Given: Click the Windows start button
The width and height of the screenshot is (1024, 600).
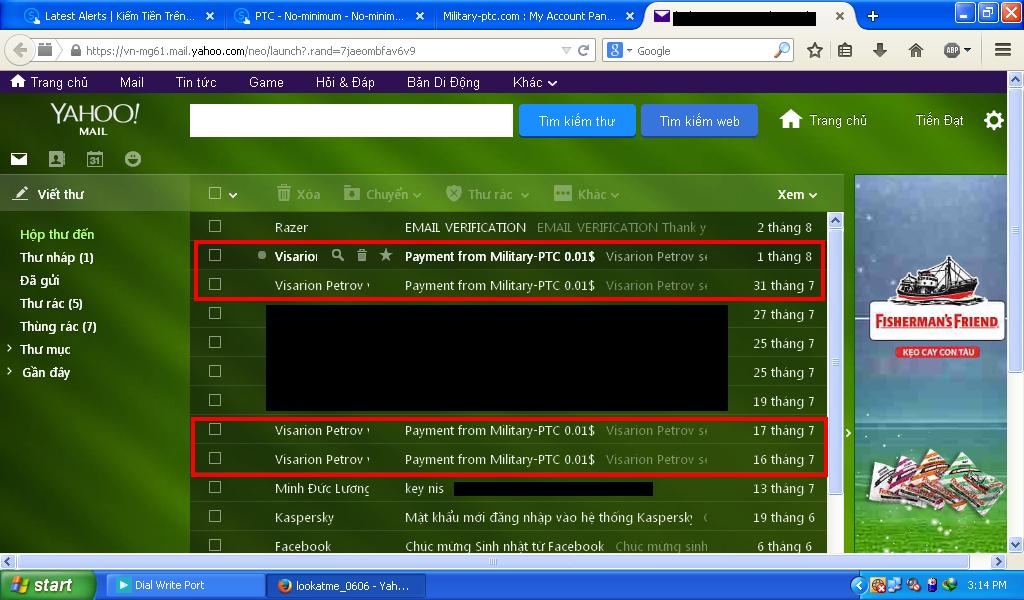Looking at the screenshot, I should tap(48, 585).
